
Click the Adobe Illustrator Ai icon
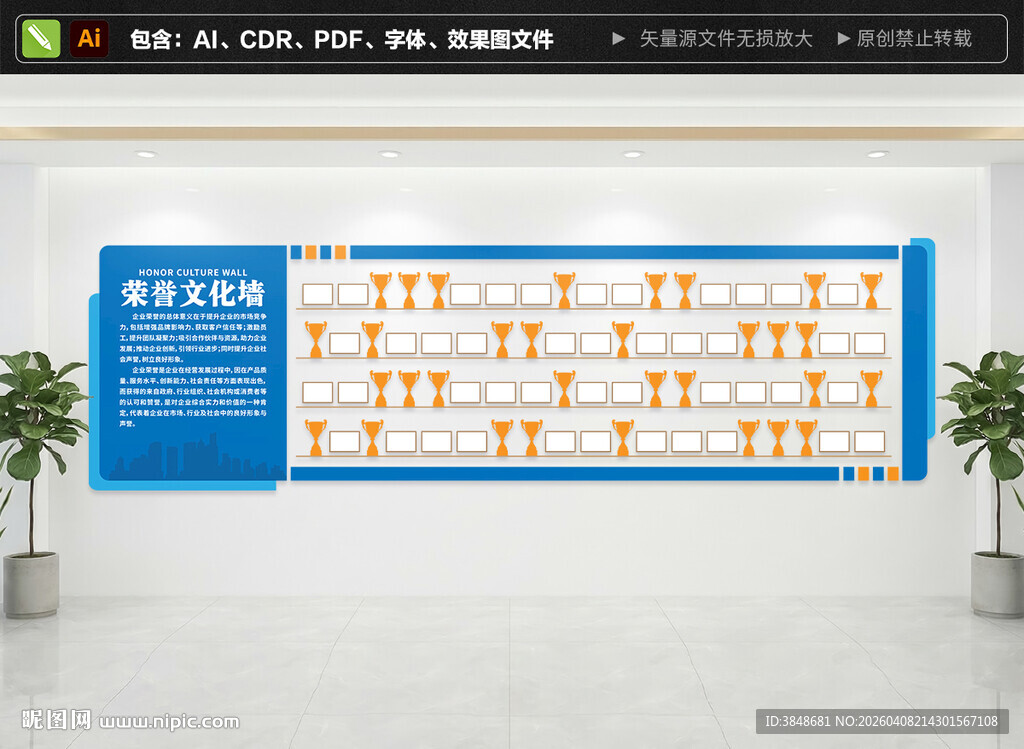click(89, 39)
